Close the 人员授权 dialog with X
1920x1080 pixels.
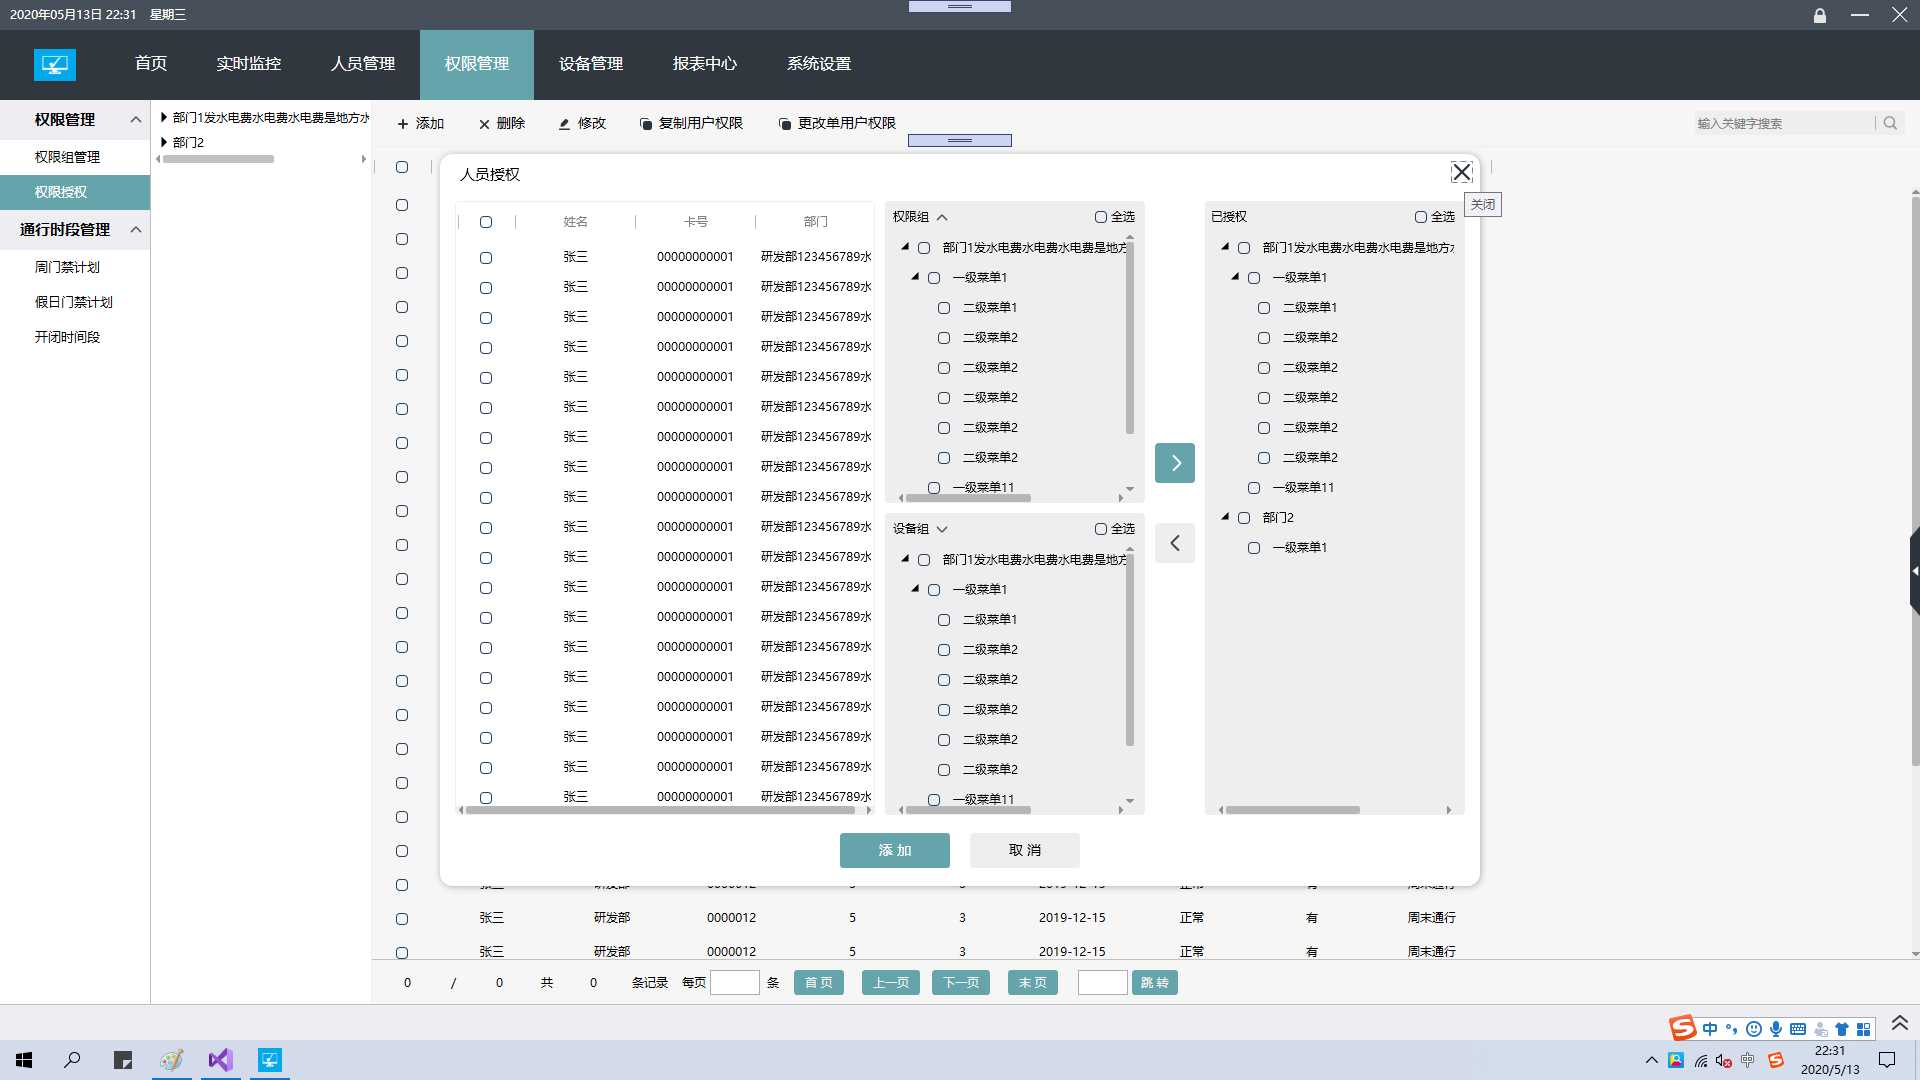coord(1461,172)
